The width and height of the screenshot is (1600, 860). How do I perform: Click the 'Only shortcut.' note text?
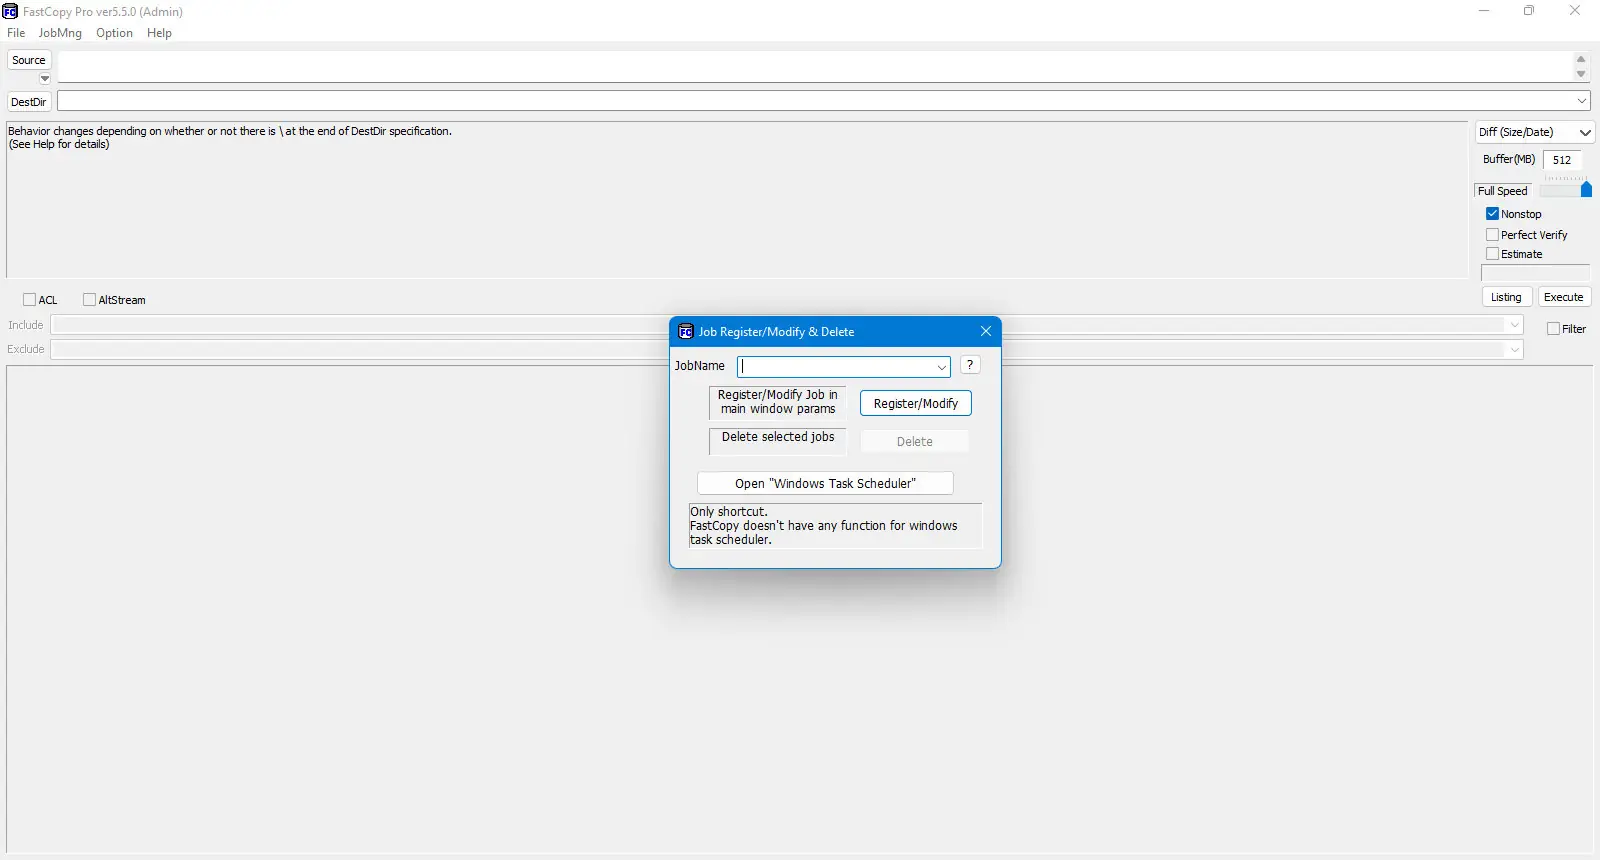729,512
